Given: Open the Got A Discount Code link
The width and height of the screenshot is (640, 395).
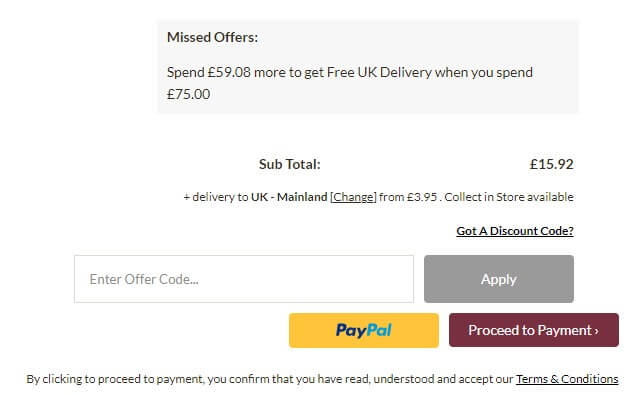Looking at the screenshot, I should [515, 231].
